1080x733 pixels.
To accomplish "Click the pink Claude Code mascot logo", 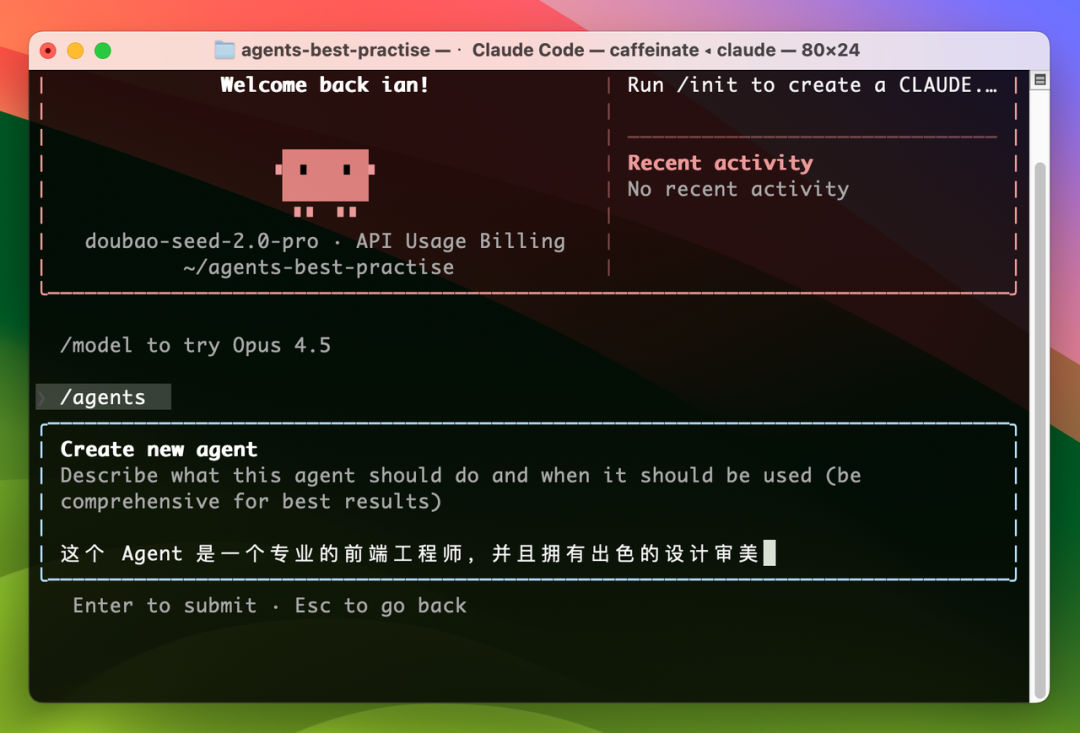I will (x=325, y=183).
